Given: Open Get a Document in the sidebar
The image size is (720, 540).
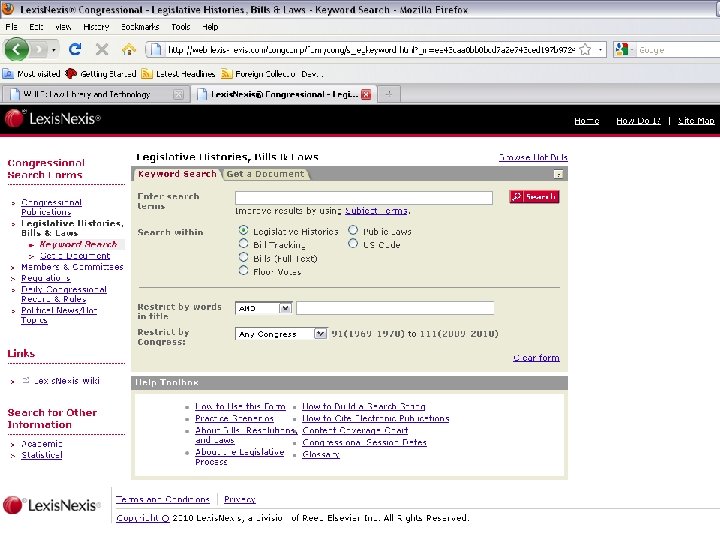Looking at the screenshot, I should (x=75, y=256).
